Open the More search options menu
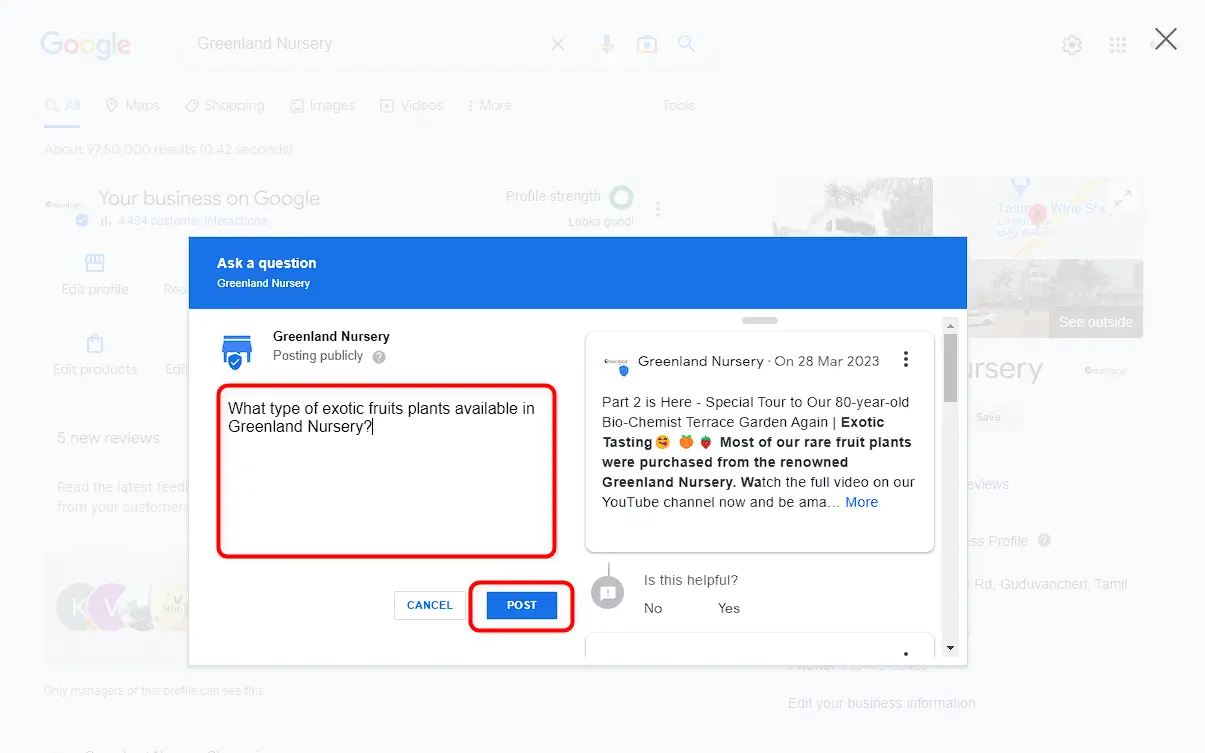Viewport: 1205px width, 753px height. pos(489,105)
